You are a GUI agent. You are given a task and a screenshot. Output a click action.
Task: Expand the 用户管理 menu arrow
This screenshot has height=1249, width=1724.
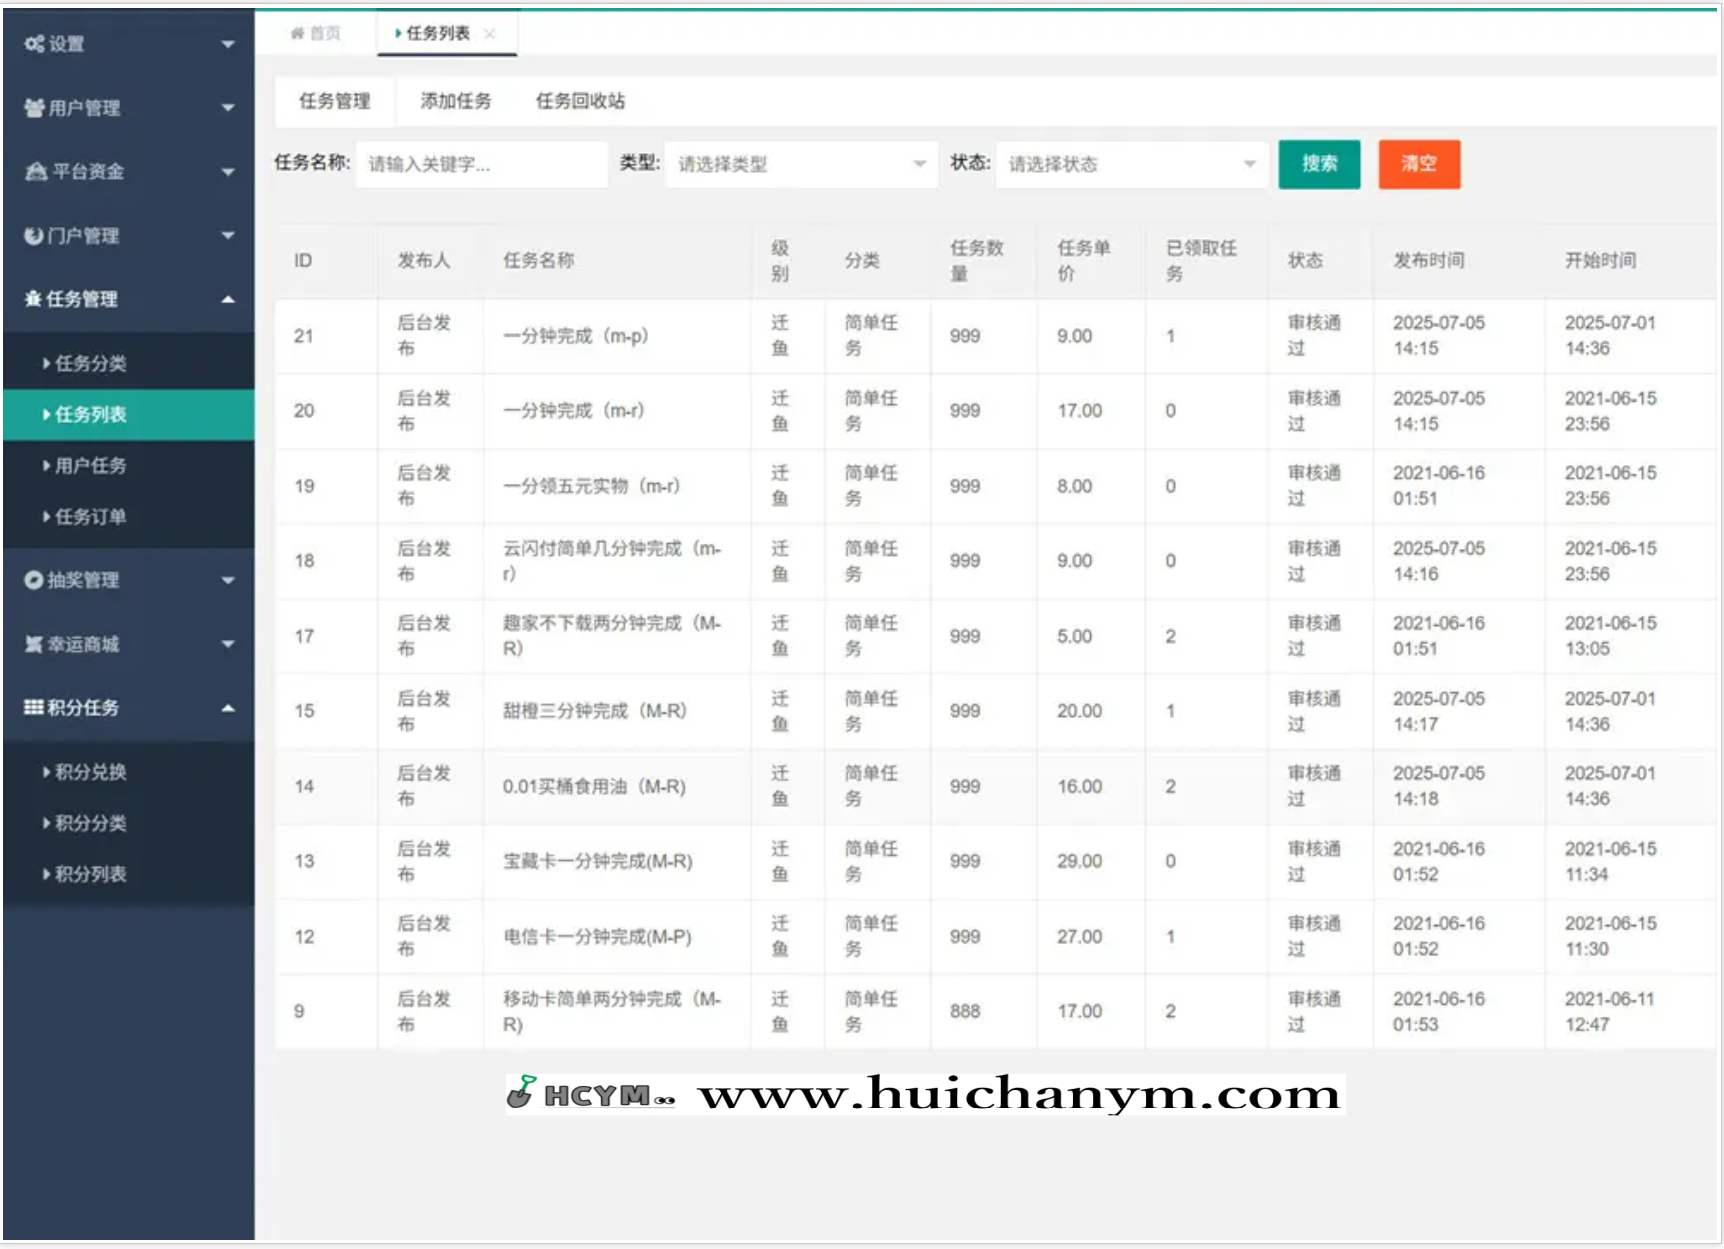coord(228,108)
